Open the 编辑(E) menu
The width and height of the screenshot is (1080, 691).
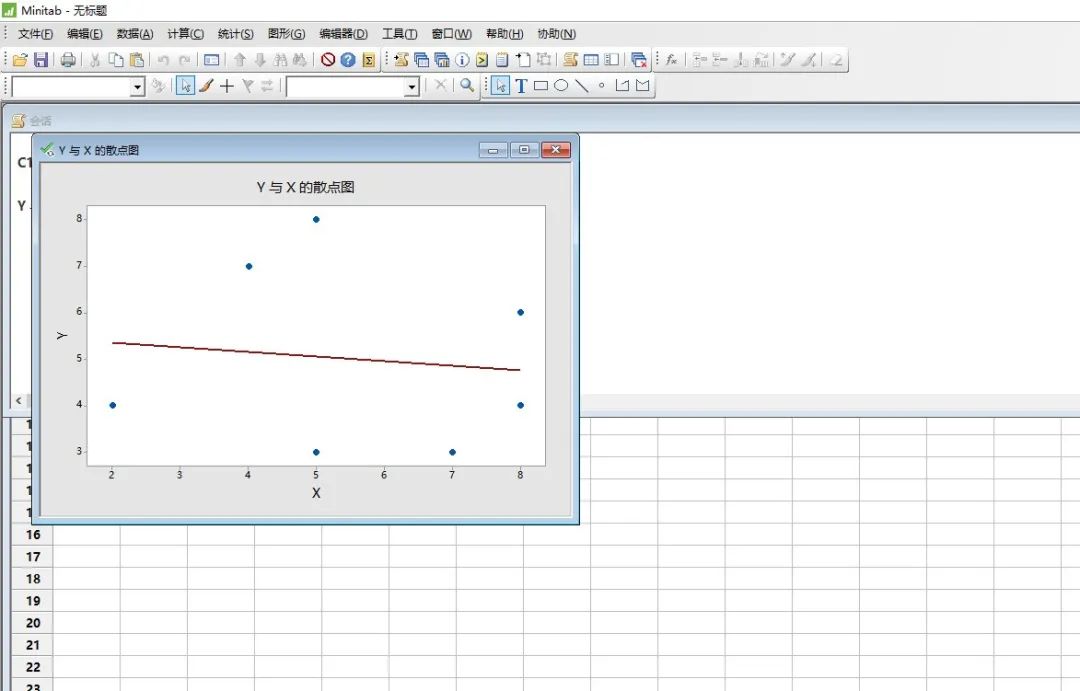pos(85,34)
